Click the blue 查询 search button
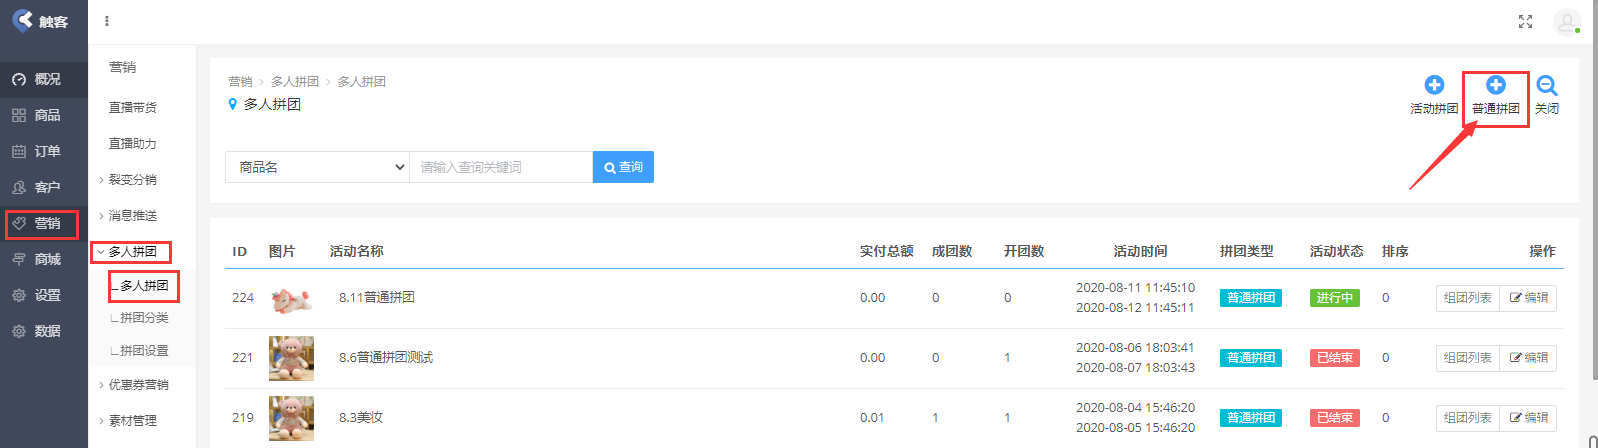Image resolution: width=1598 pixels, height=448 pixels. click(x=623, y=167)
